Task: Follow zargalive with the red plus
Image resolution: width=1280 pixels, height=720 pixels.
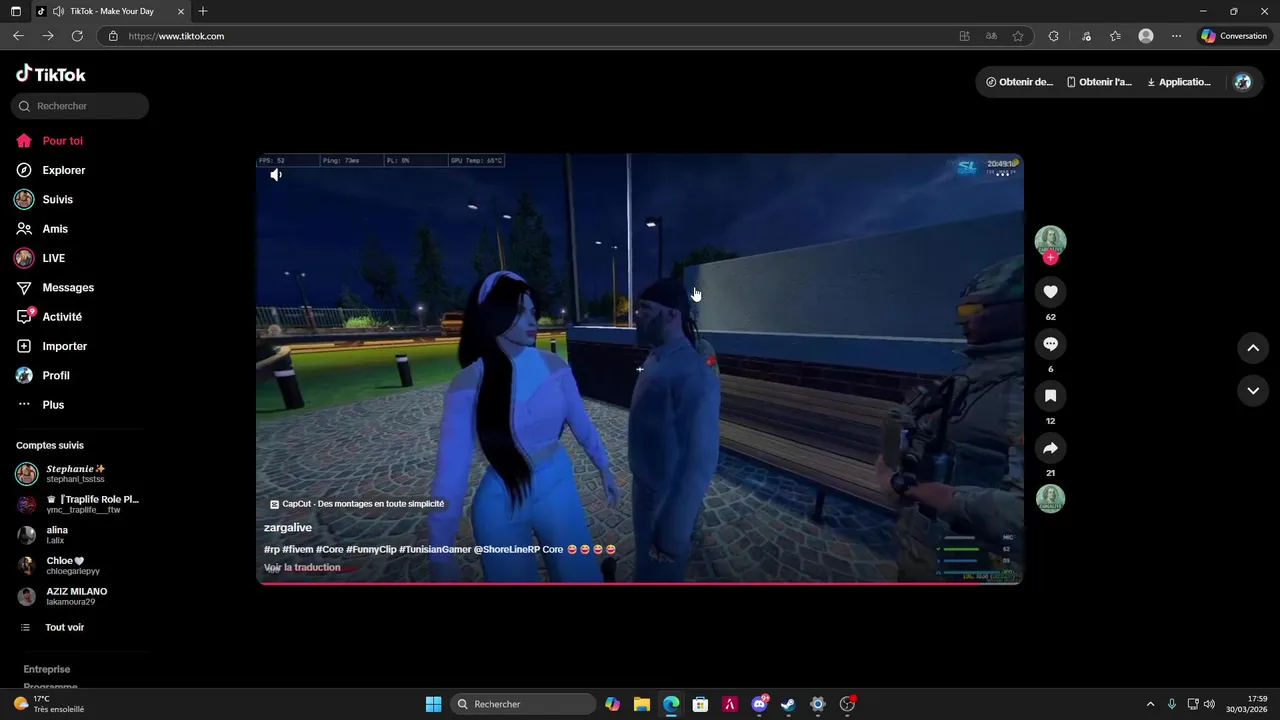Action: (x=1050, y=258)
